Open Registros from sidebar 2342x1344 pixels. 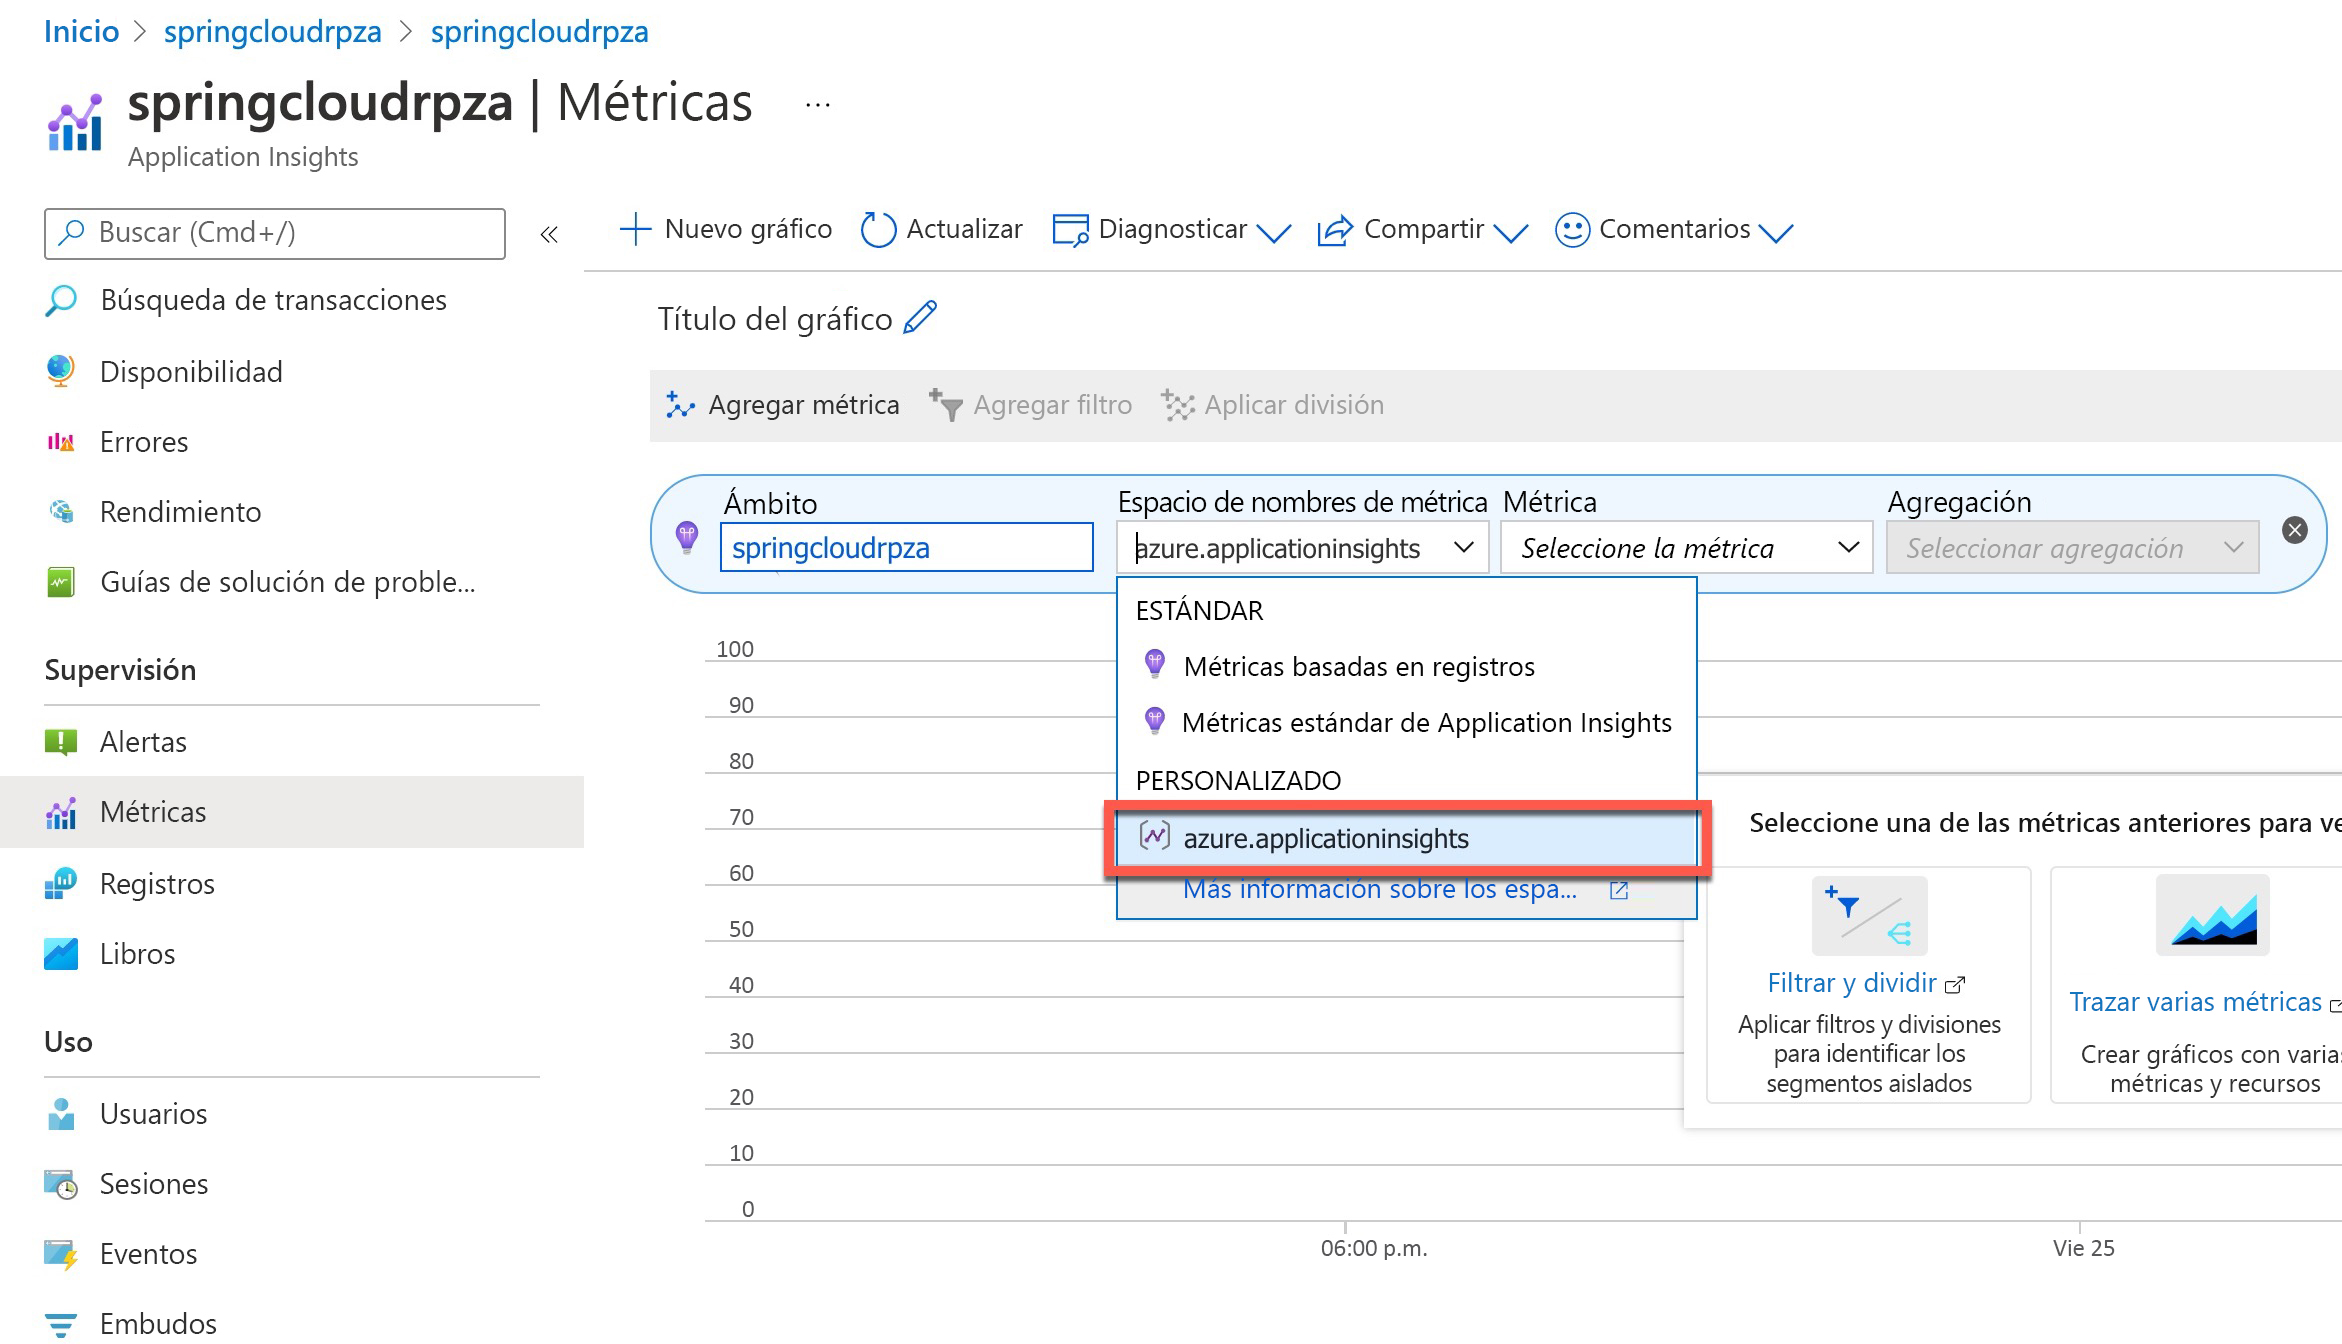tap(157, 883)
